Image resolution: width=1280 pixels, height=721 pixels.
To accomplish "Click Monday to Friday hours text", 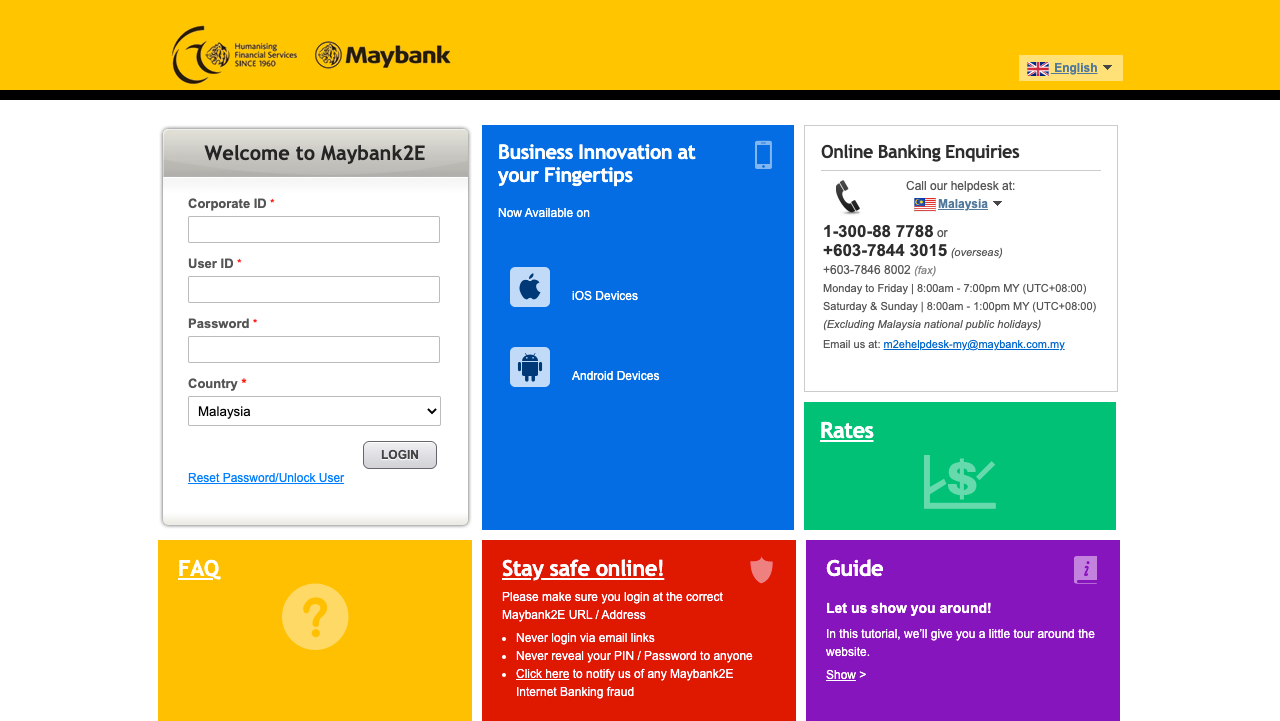I will 955,288.
